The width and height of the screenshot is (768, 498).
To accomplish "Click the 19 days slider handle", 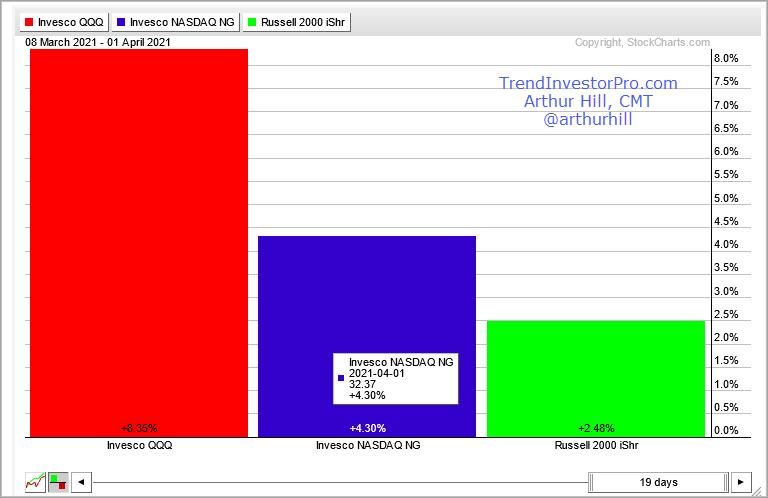I will pyautogui.click(x=658, y=481).
